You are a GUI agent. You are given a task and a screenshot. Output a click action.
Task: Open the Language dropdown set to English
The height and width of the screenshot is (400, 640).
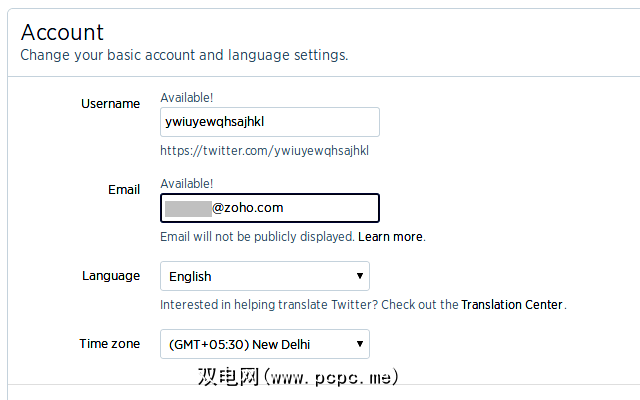[264, 276]
